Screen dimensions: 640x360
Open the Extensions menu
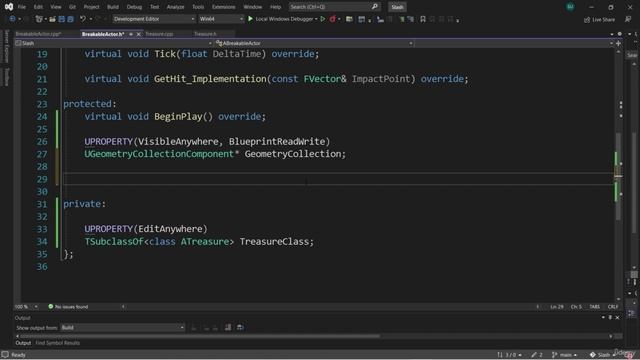tap(223, 7)
